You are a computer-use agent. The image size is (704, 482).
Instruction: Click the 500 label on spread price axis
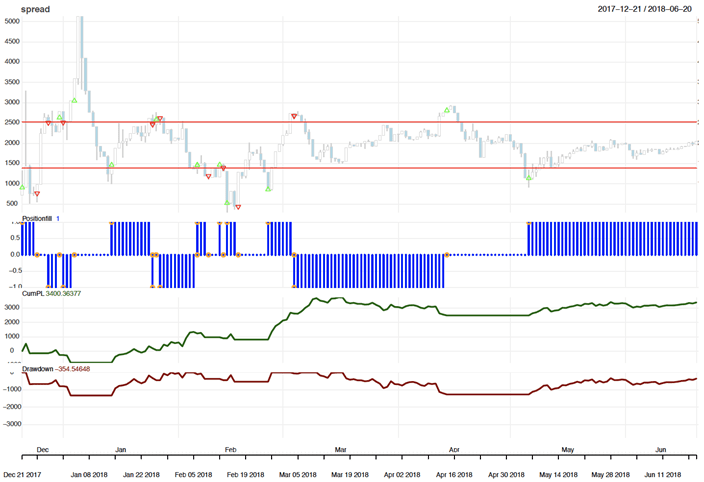point(13,203)
